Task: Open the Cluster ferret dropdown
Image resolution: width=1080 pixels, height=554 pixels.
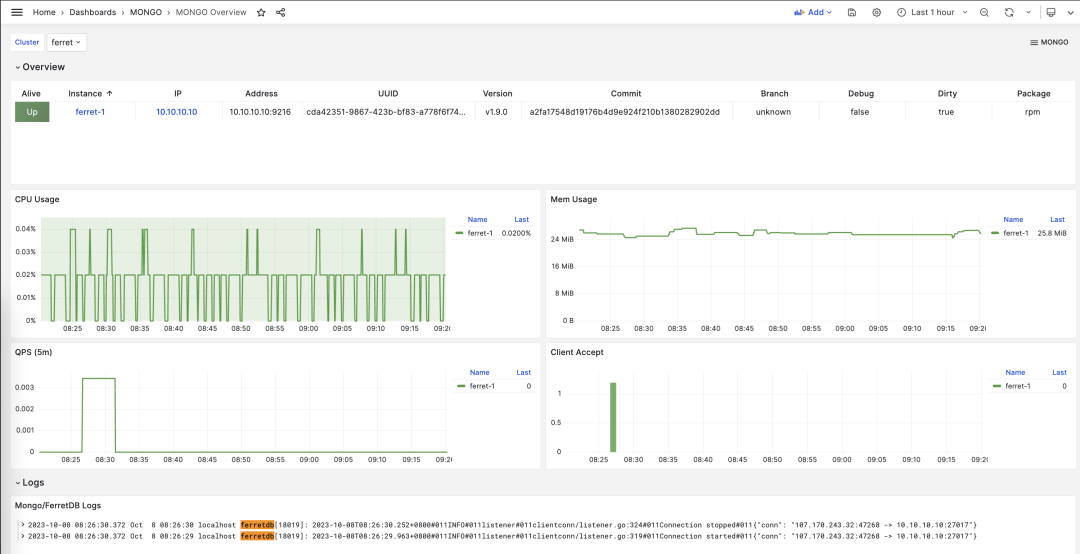Action: click(x=67, y=42)
